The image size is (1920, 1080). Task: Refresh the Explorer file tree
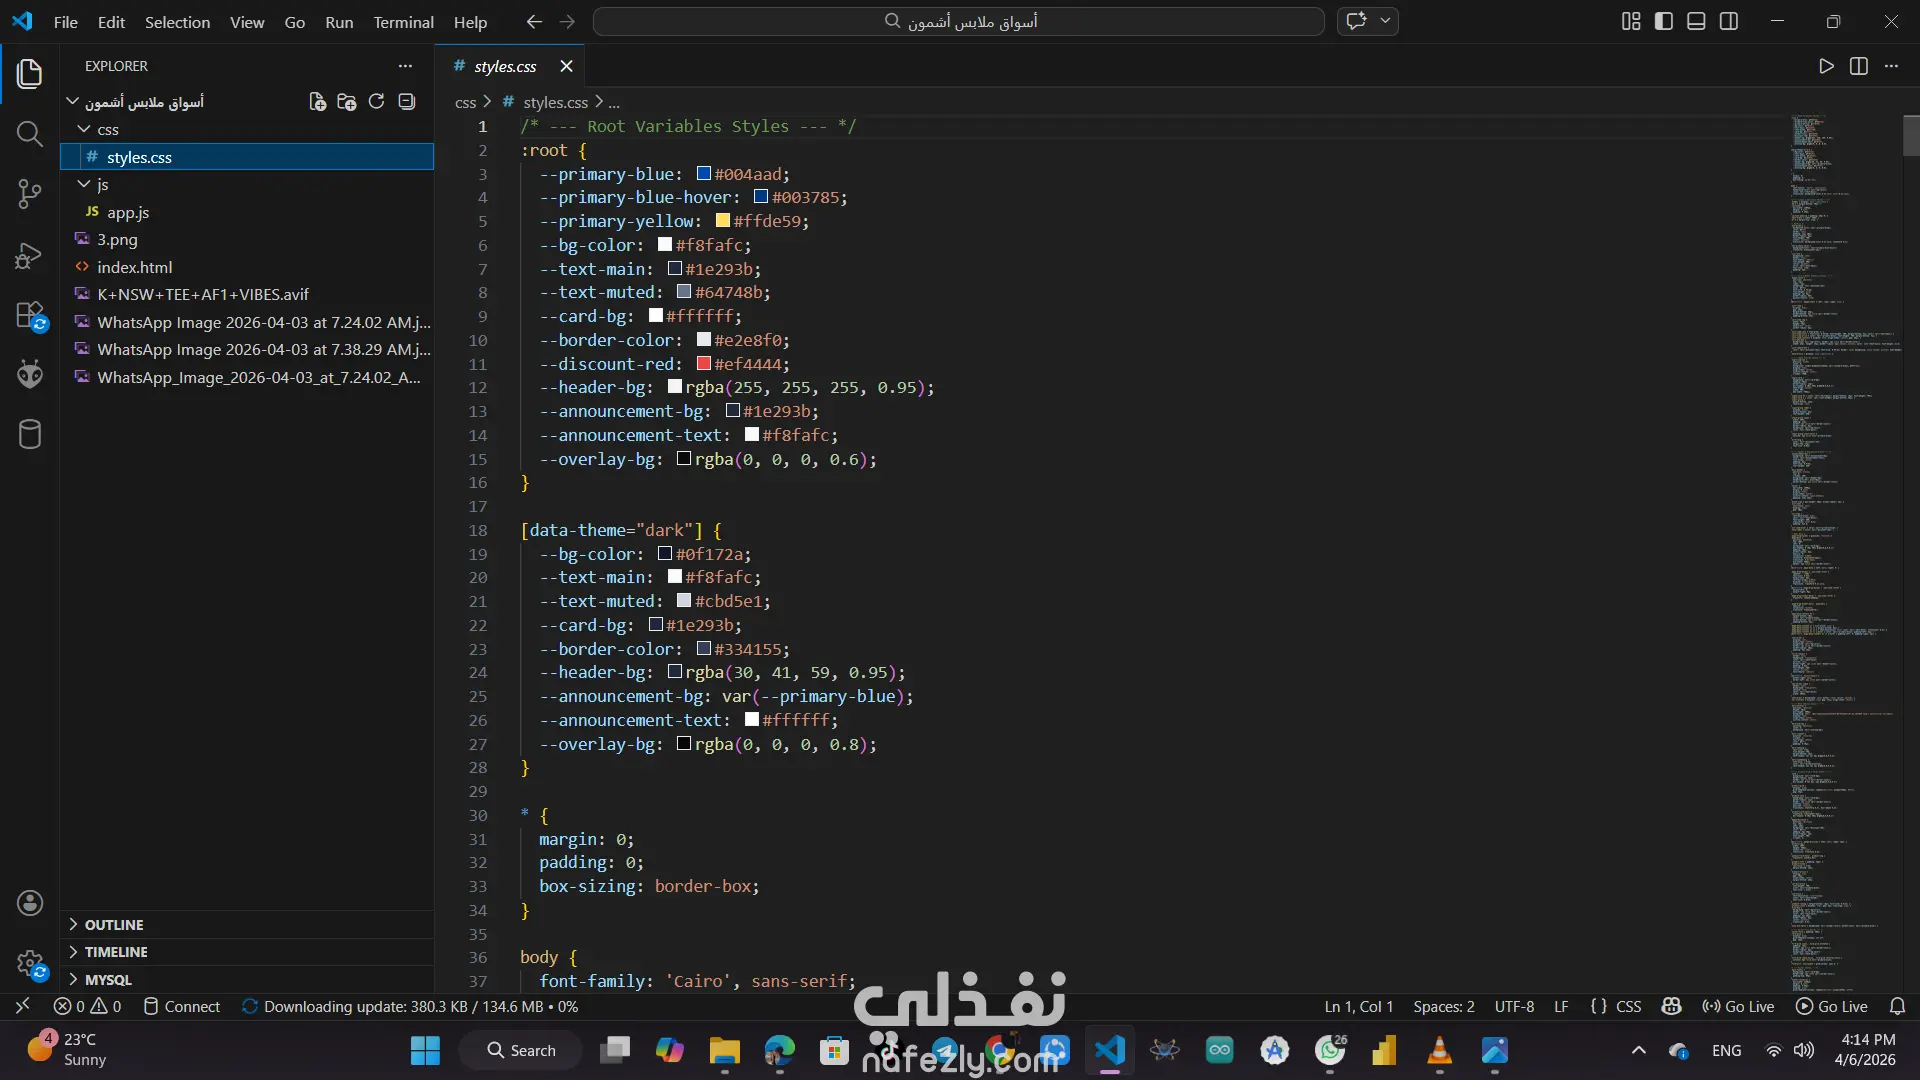[x=376, y=102]
